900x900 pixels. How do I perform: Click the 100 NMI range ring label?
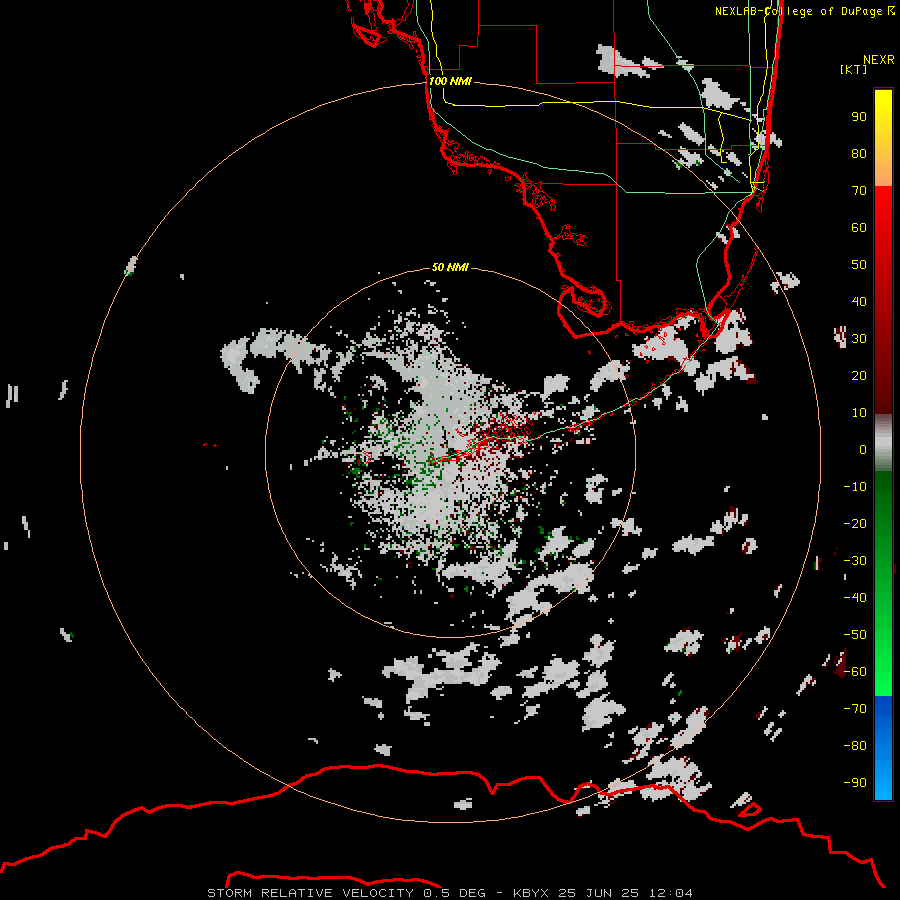450,81
